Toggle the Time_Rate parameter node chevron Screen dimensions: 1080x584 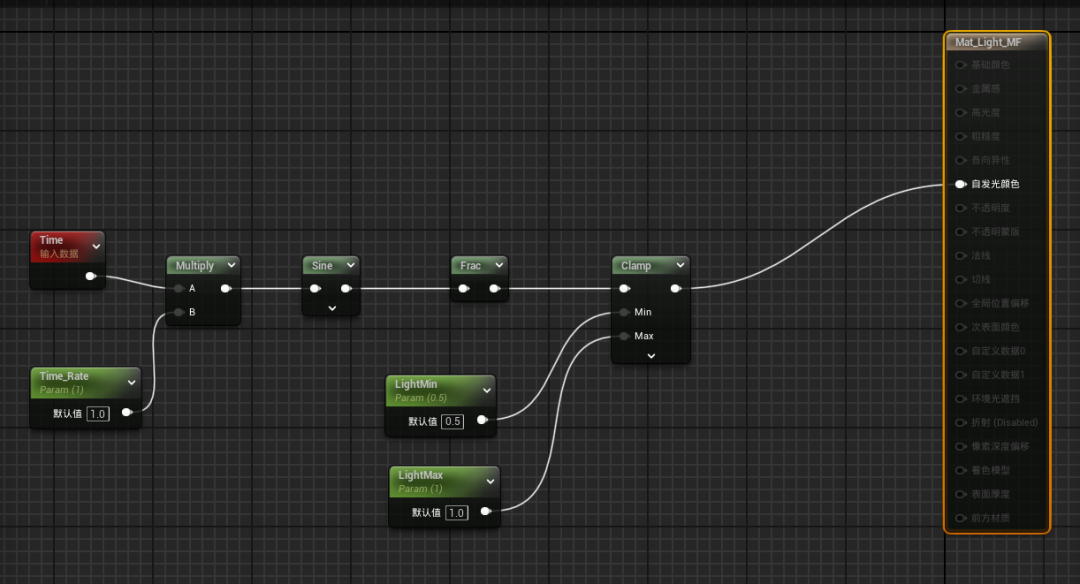(x=132, y=383)
